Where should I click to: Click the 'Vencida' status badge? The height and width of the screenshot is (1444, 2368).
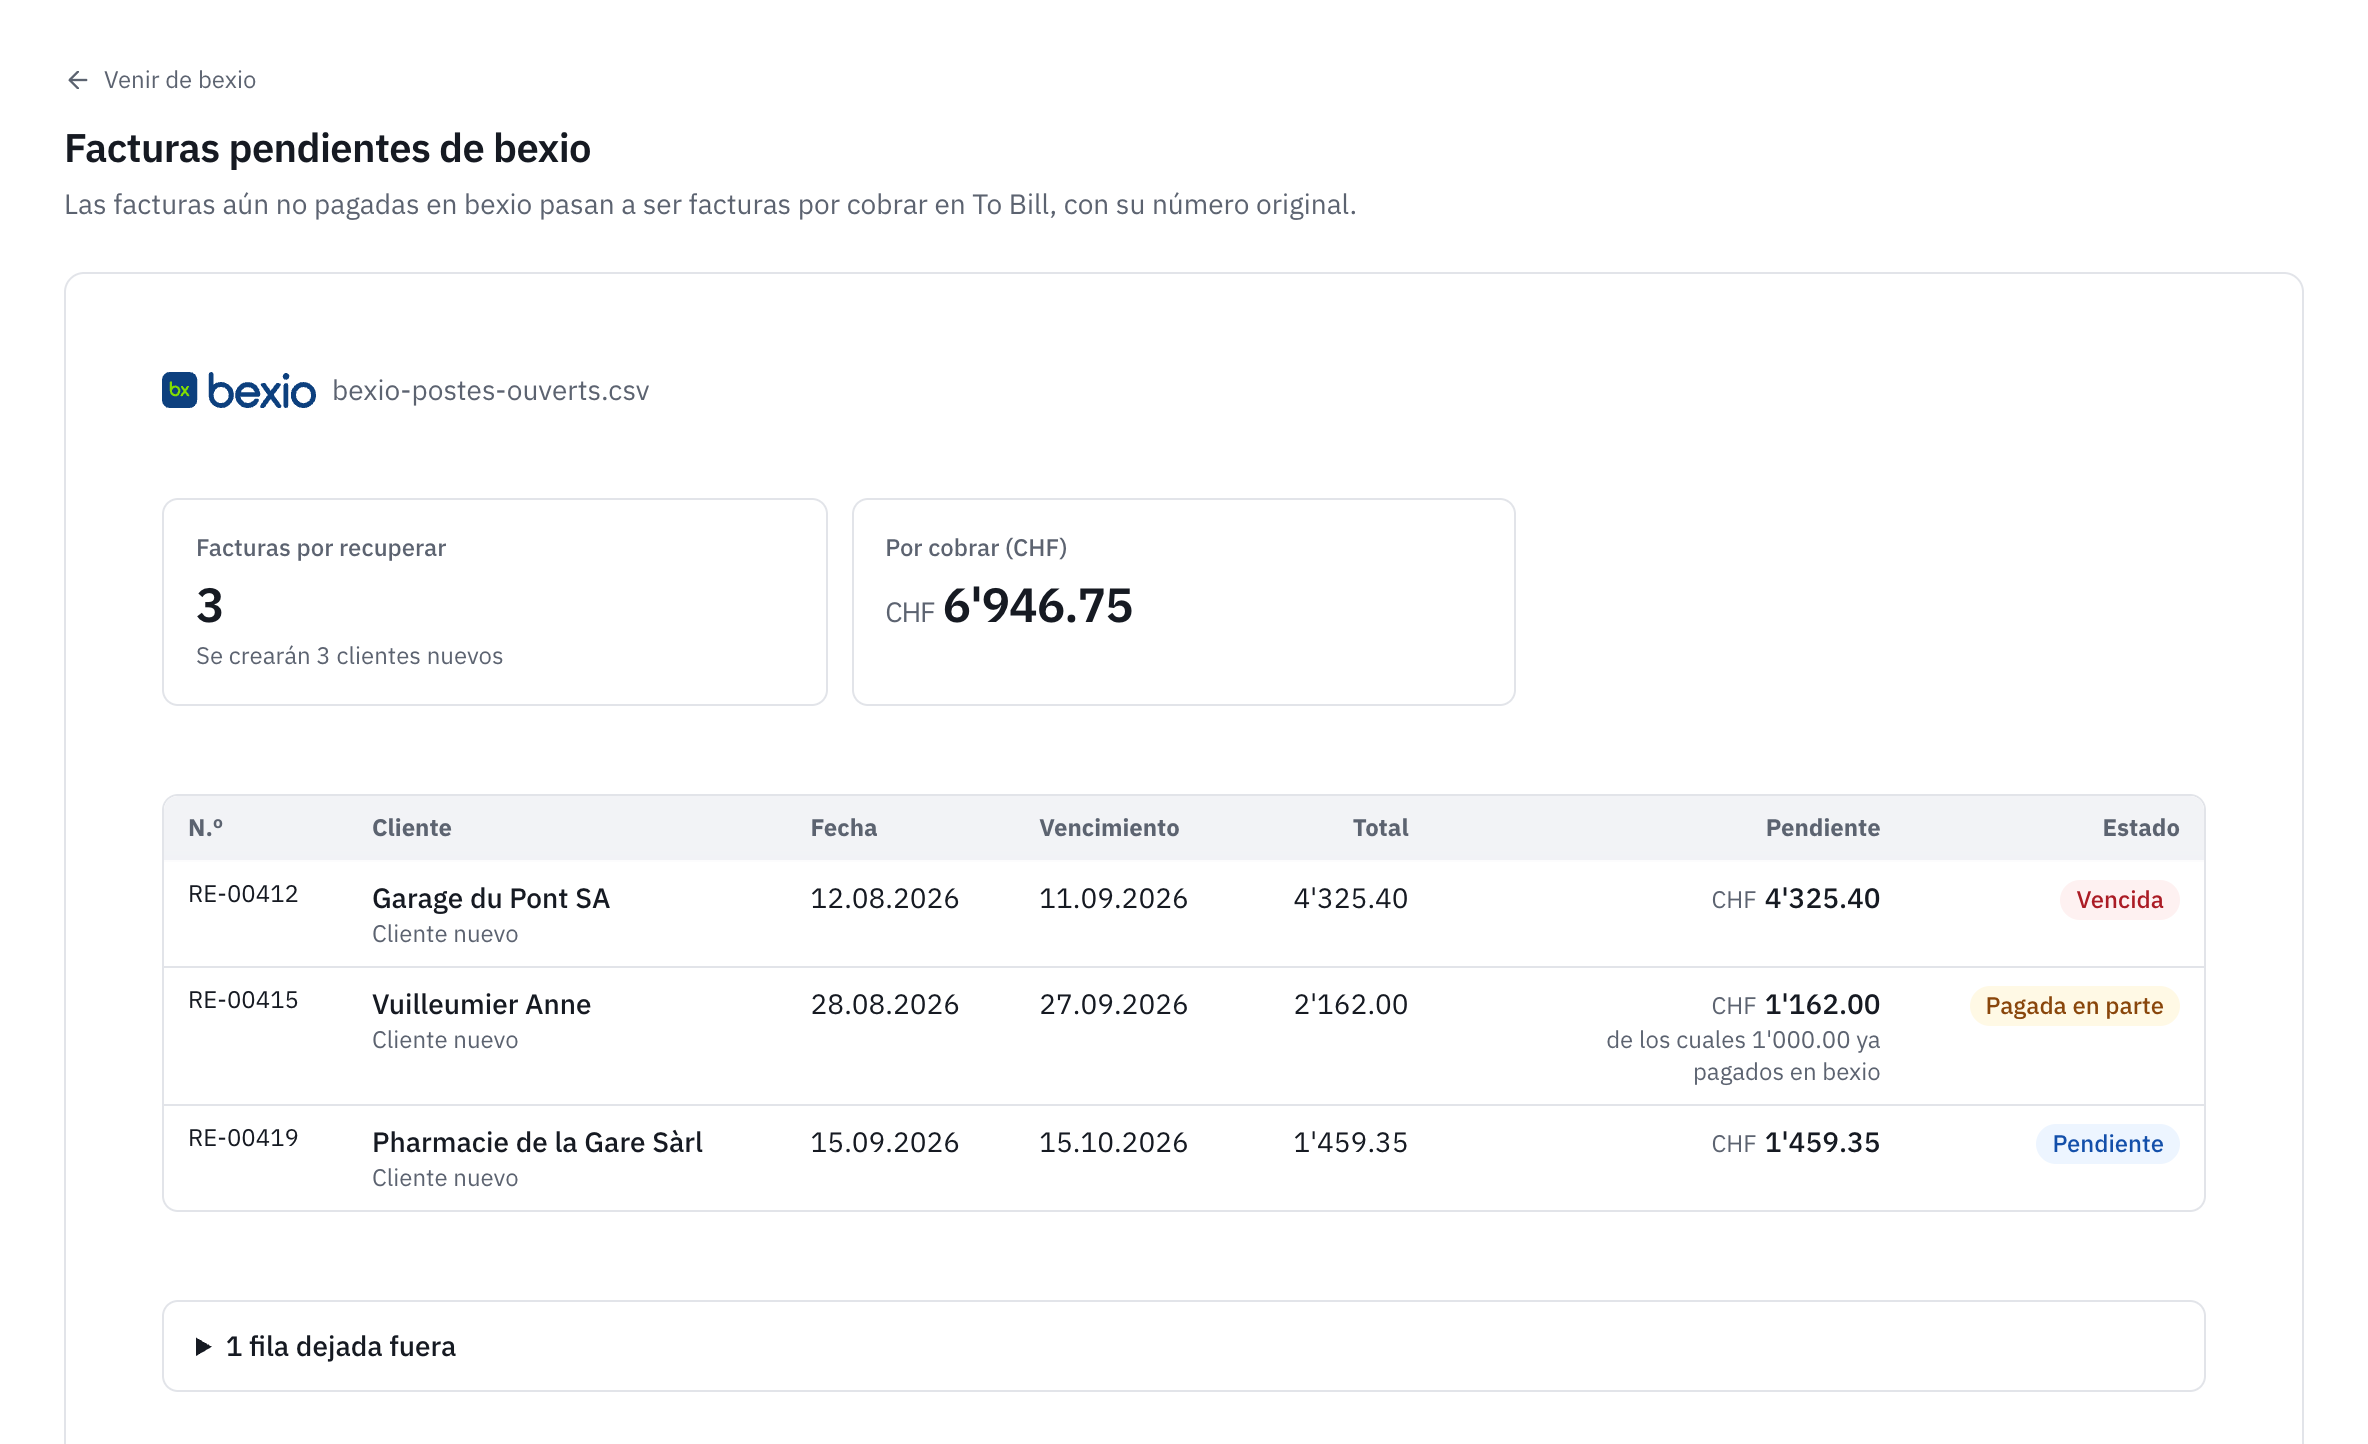tap(2120, 900)
